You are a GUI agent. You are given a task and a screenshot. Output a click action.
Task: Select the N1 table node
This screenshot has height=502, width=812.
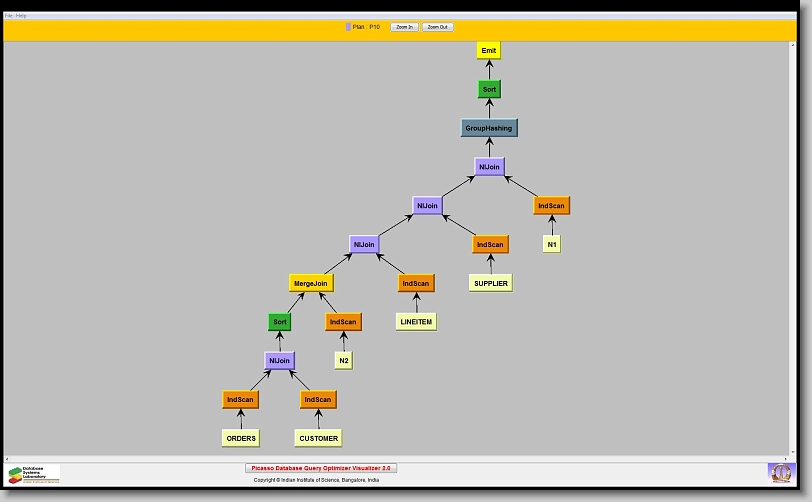(551, 244)
